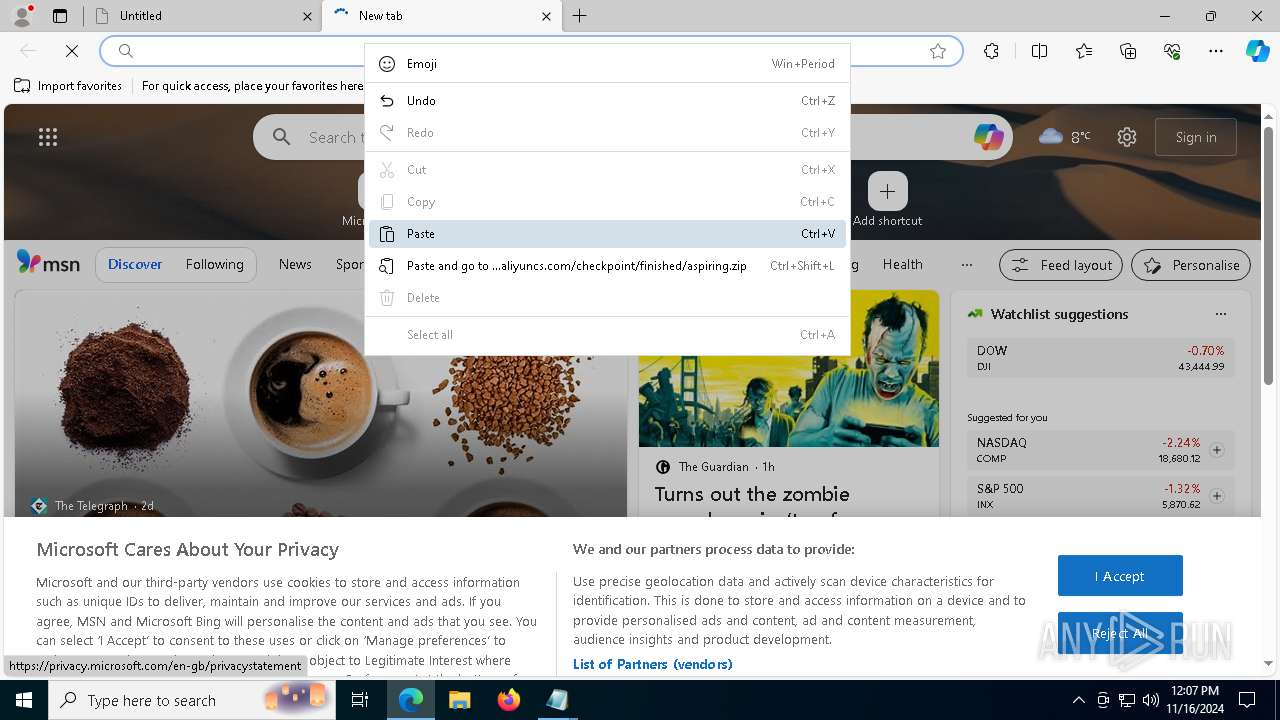Open the Favorites hub
Image resolution: width=1280 pixels, height=720 pixels.
[x=1084, y=51]
